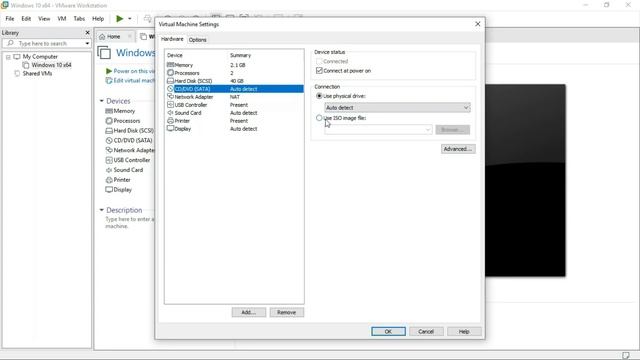640x360 pixels.
Task: Click the Printer icon in VM Devices summary
Action: 109,180
